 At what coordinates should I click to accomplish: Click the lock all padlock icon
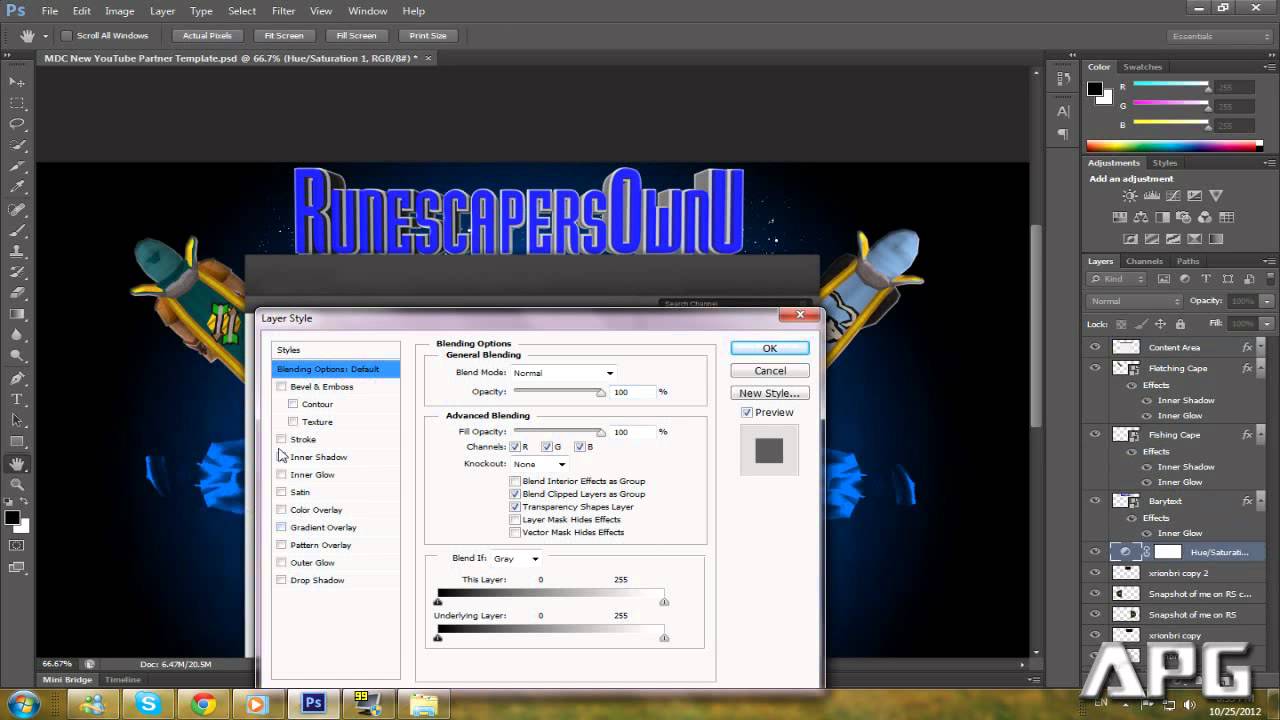click(x=1180, y=324)
